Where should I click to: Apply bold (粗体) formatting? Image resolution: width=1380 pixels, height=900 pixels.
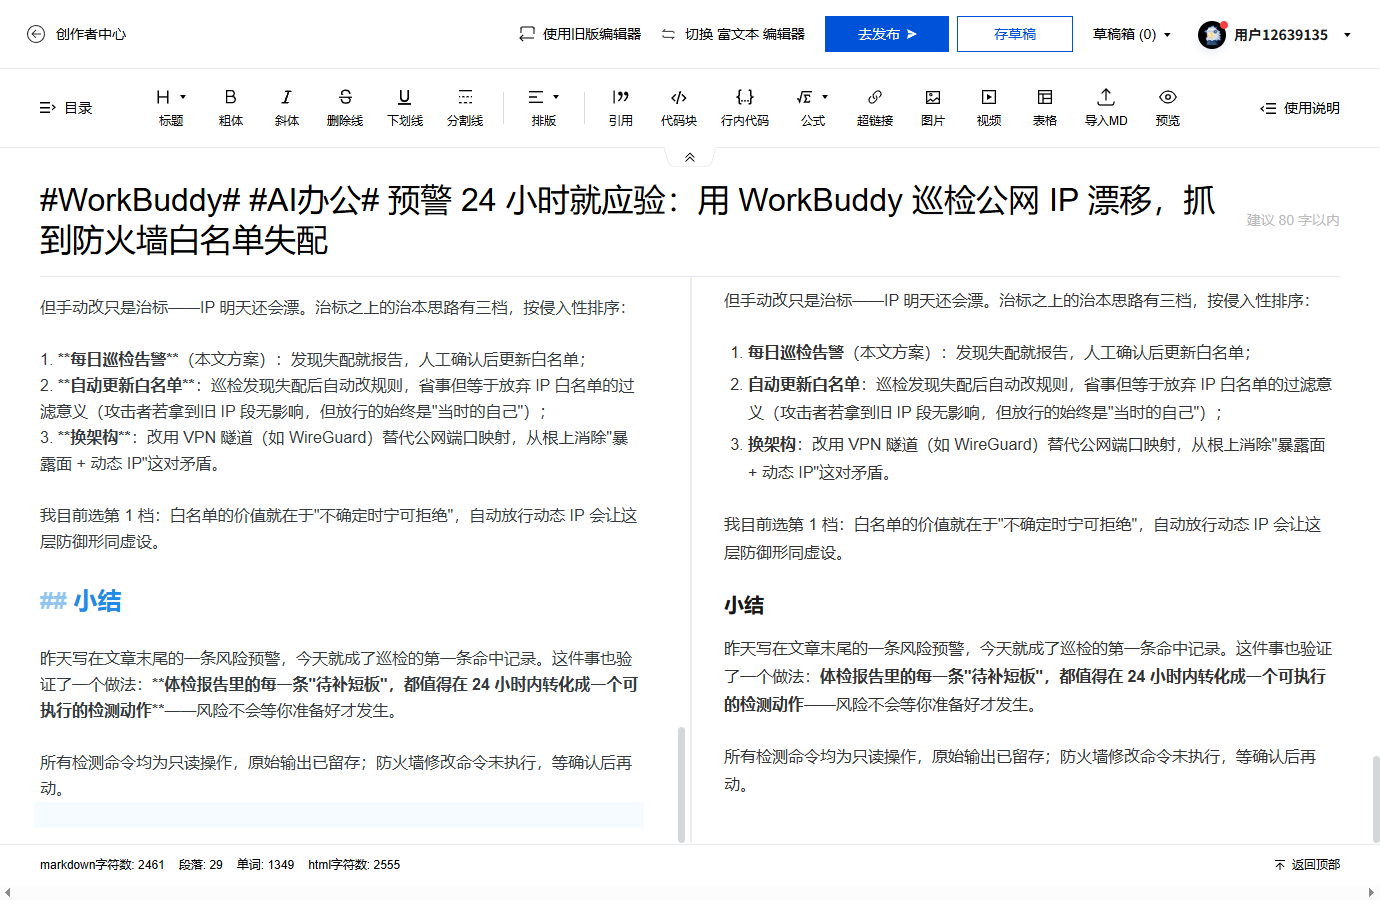pyautogui.click(x=231, y=107)
